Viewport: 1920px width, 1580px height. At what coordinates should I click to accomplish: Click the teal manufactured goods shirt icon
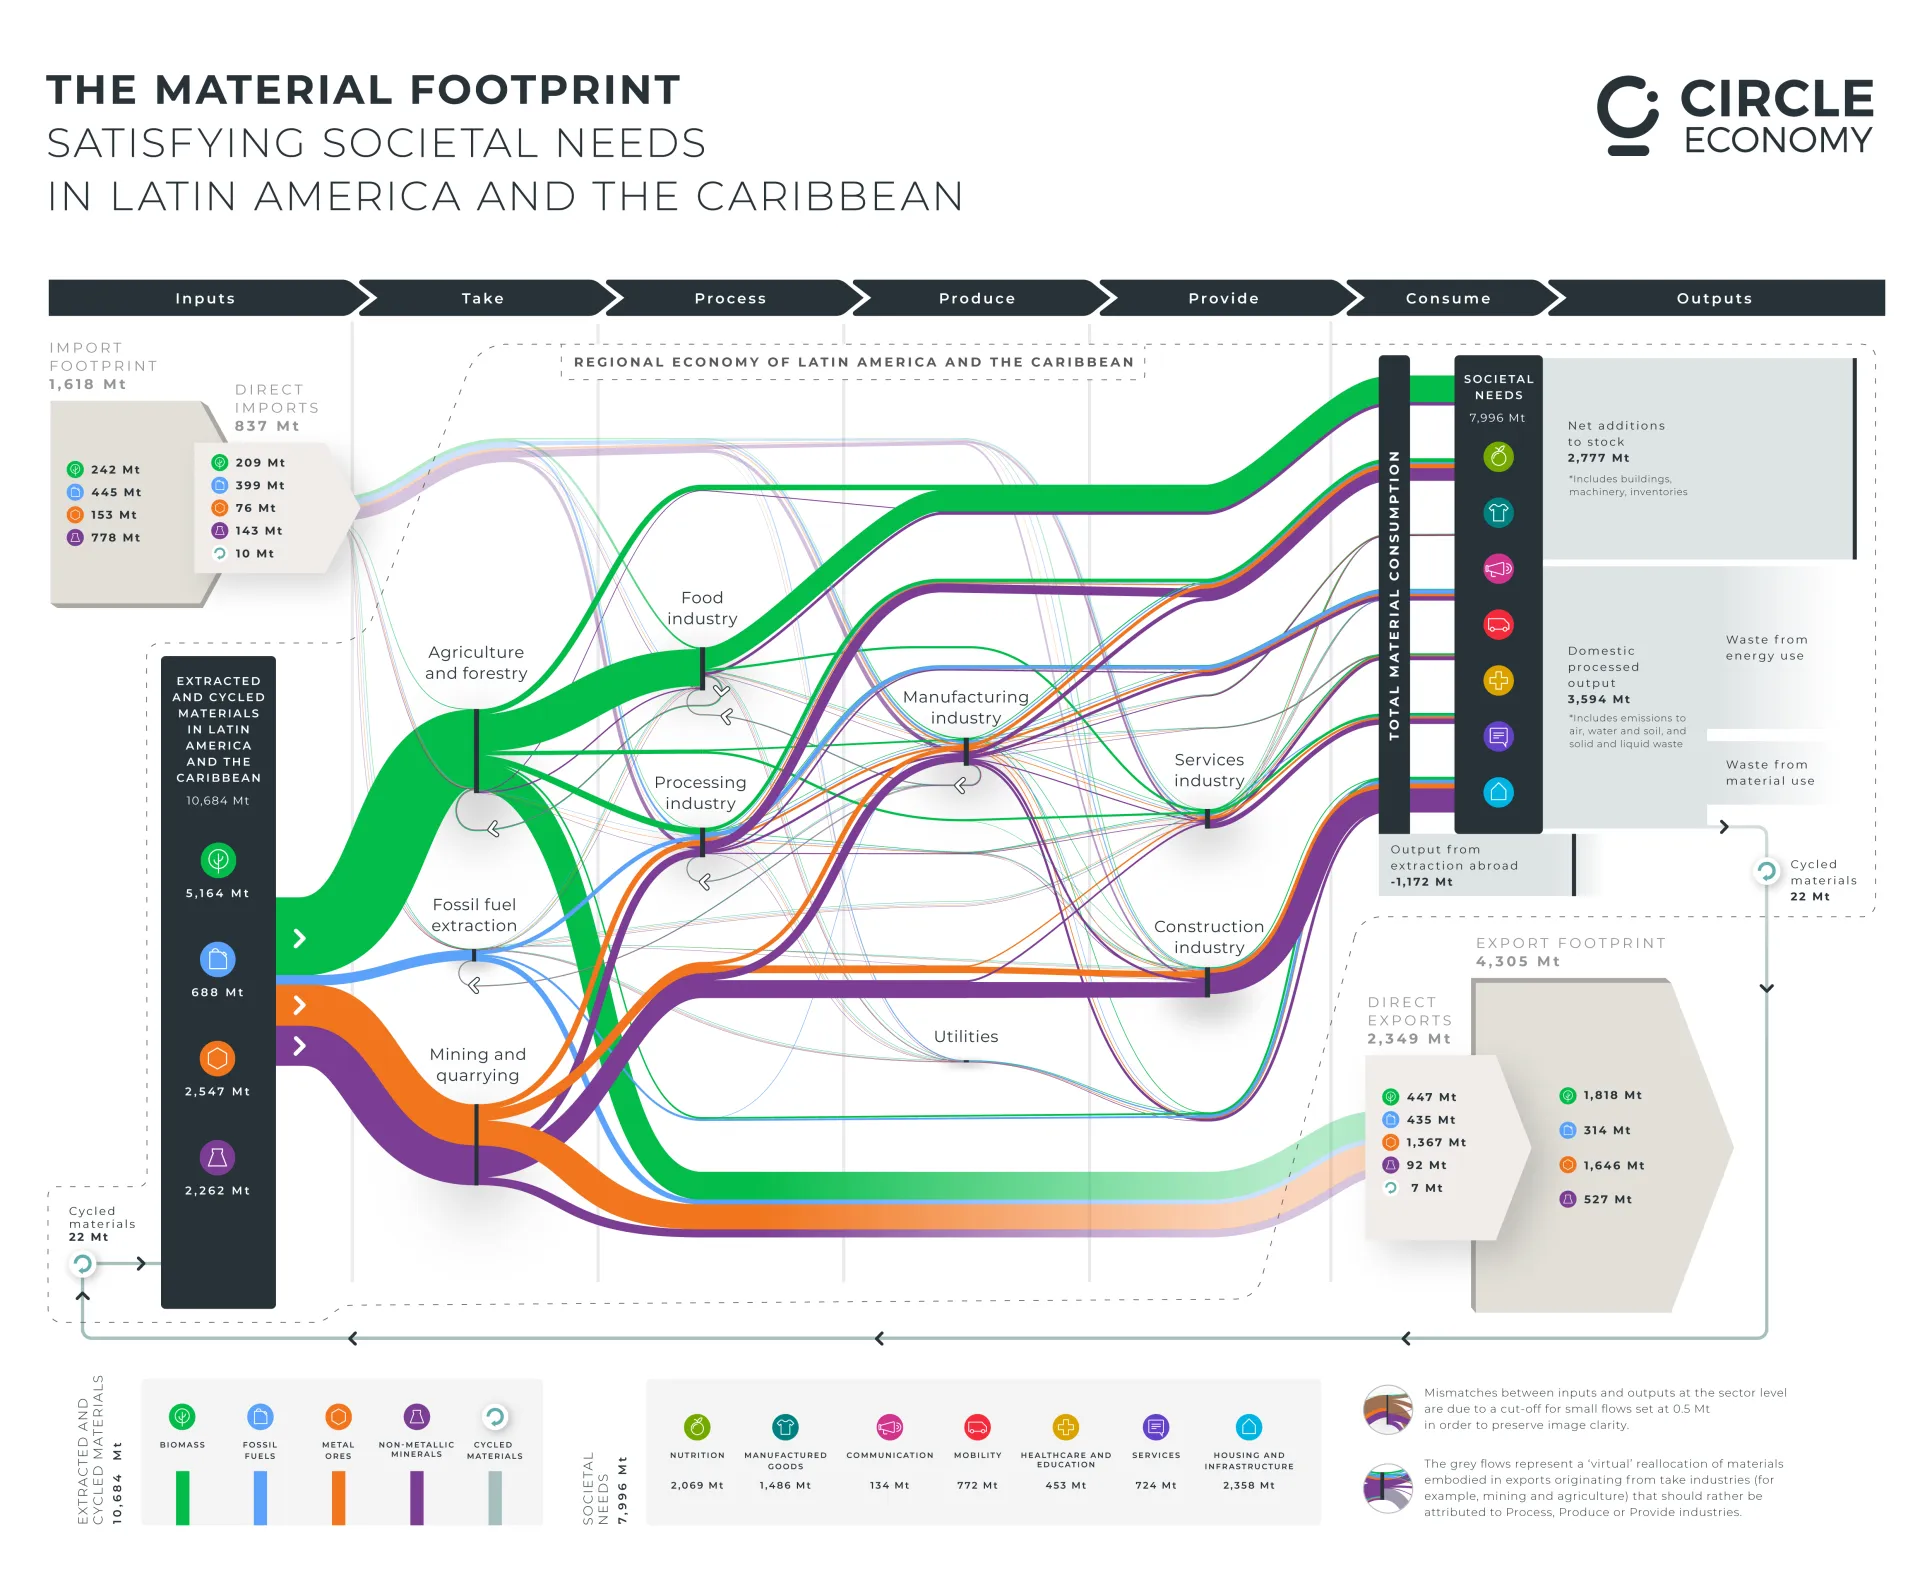(x=1498, y=513)
